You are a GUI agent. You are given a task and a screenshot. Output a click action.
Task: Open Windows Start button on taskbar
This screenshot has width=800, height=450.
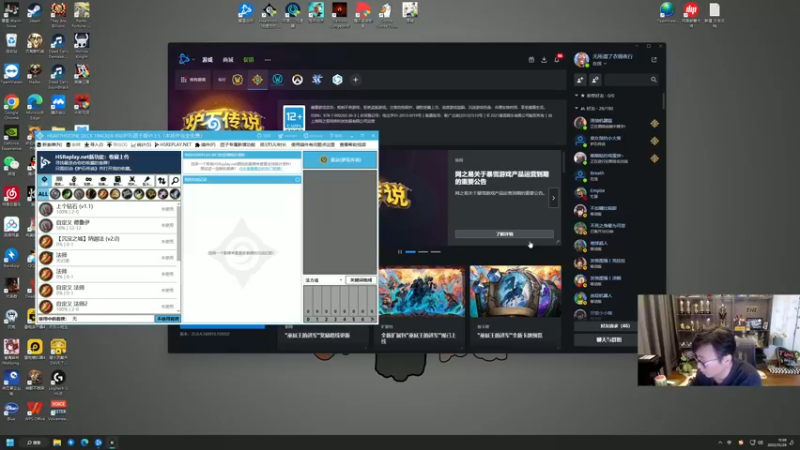[10, 442]
